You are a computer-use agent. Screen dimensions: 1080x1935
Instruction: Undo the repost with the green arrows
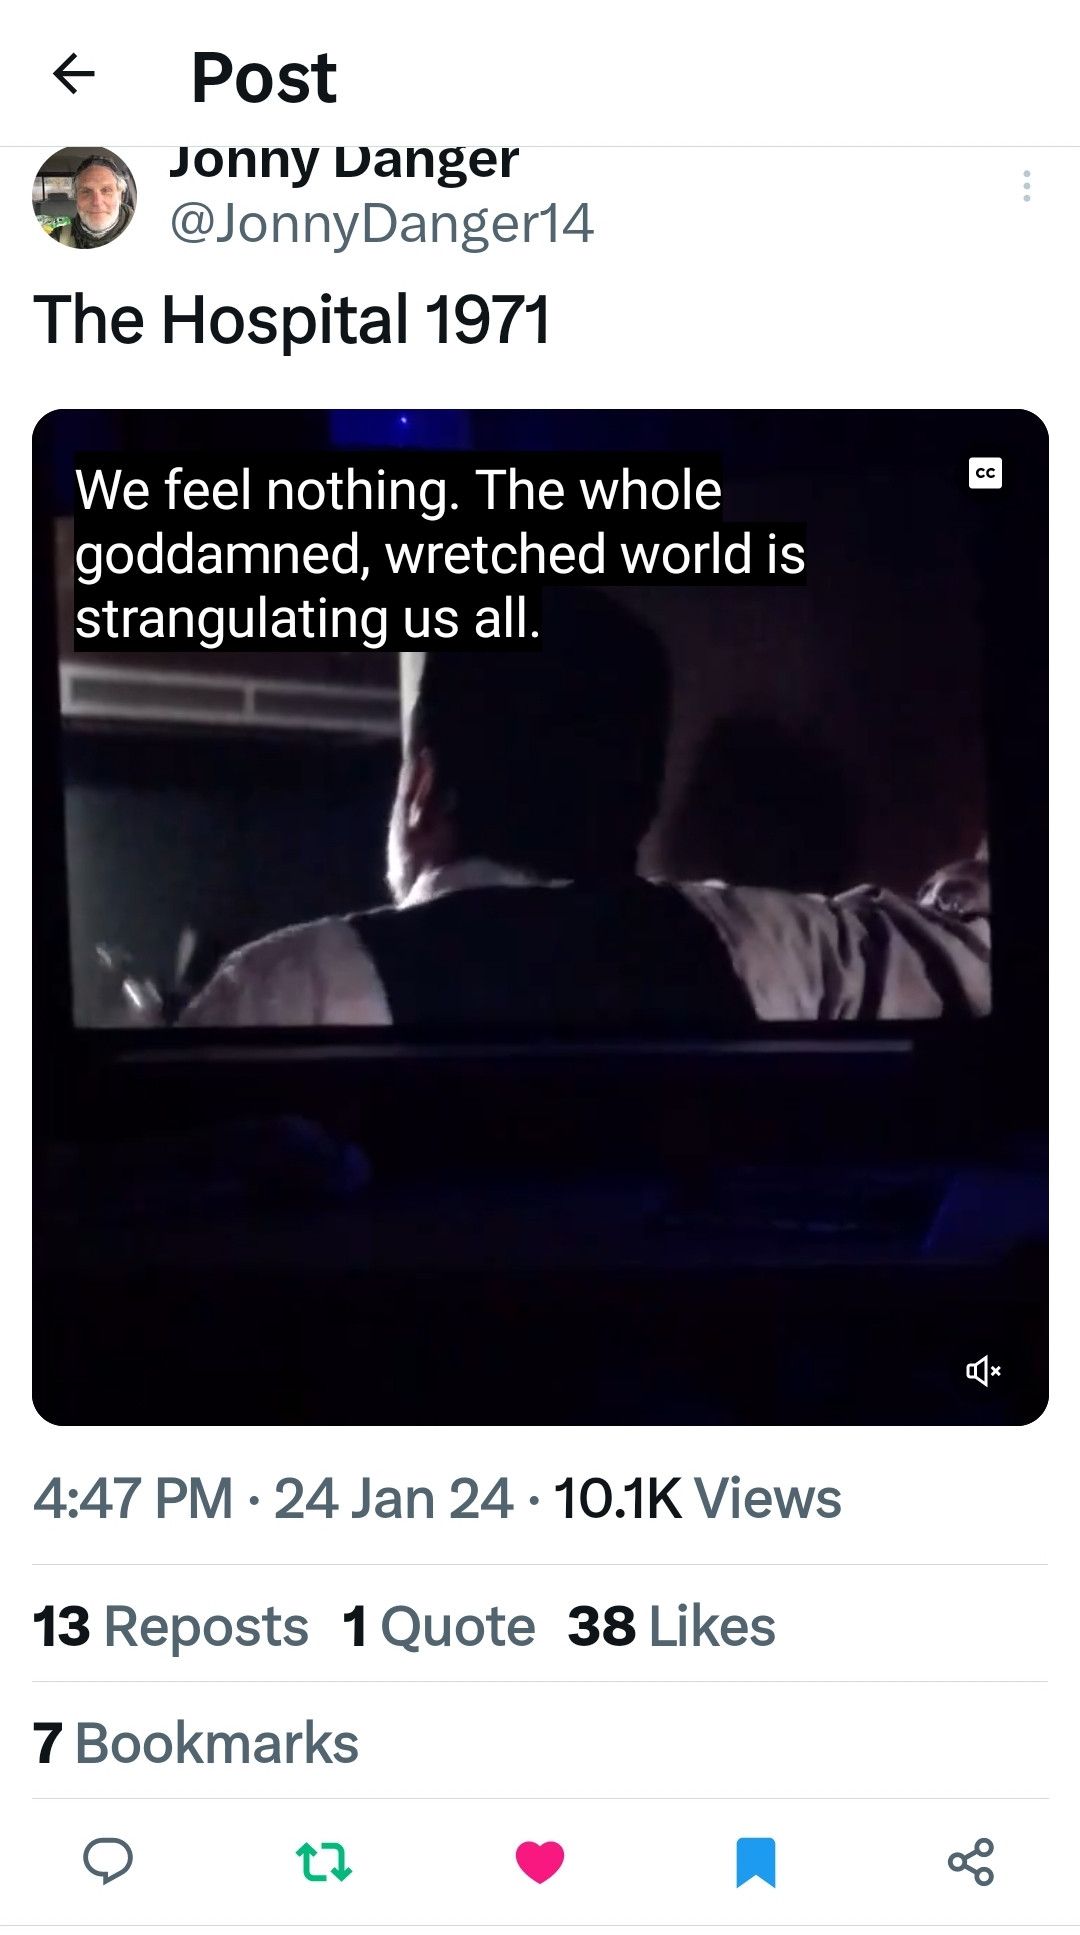pyautogui.click(x=324, y=1861)
